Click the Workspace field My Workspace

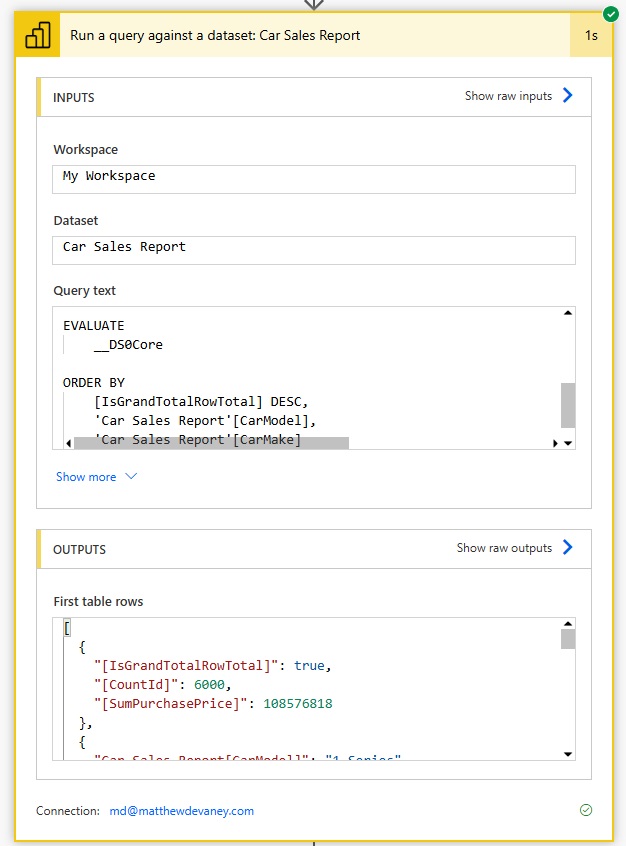314,179
